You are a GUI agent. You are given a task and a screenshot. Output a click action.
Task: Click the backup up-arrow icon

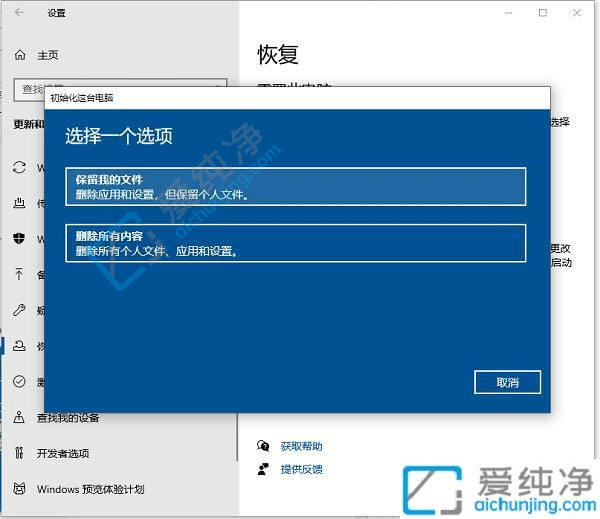tap(19, 274)
